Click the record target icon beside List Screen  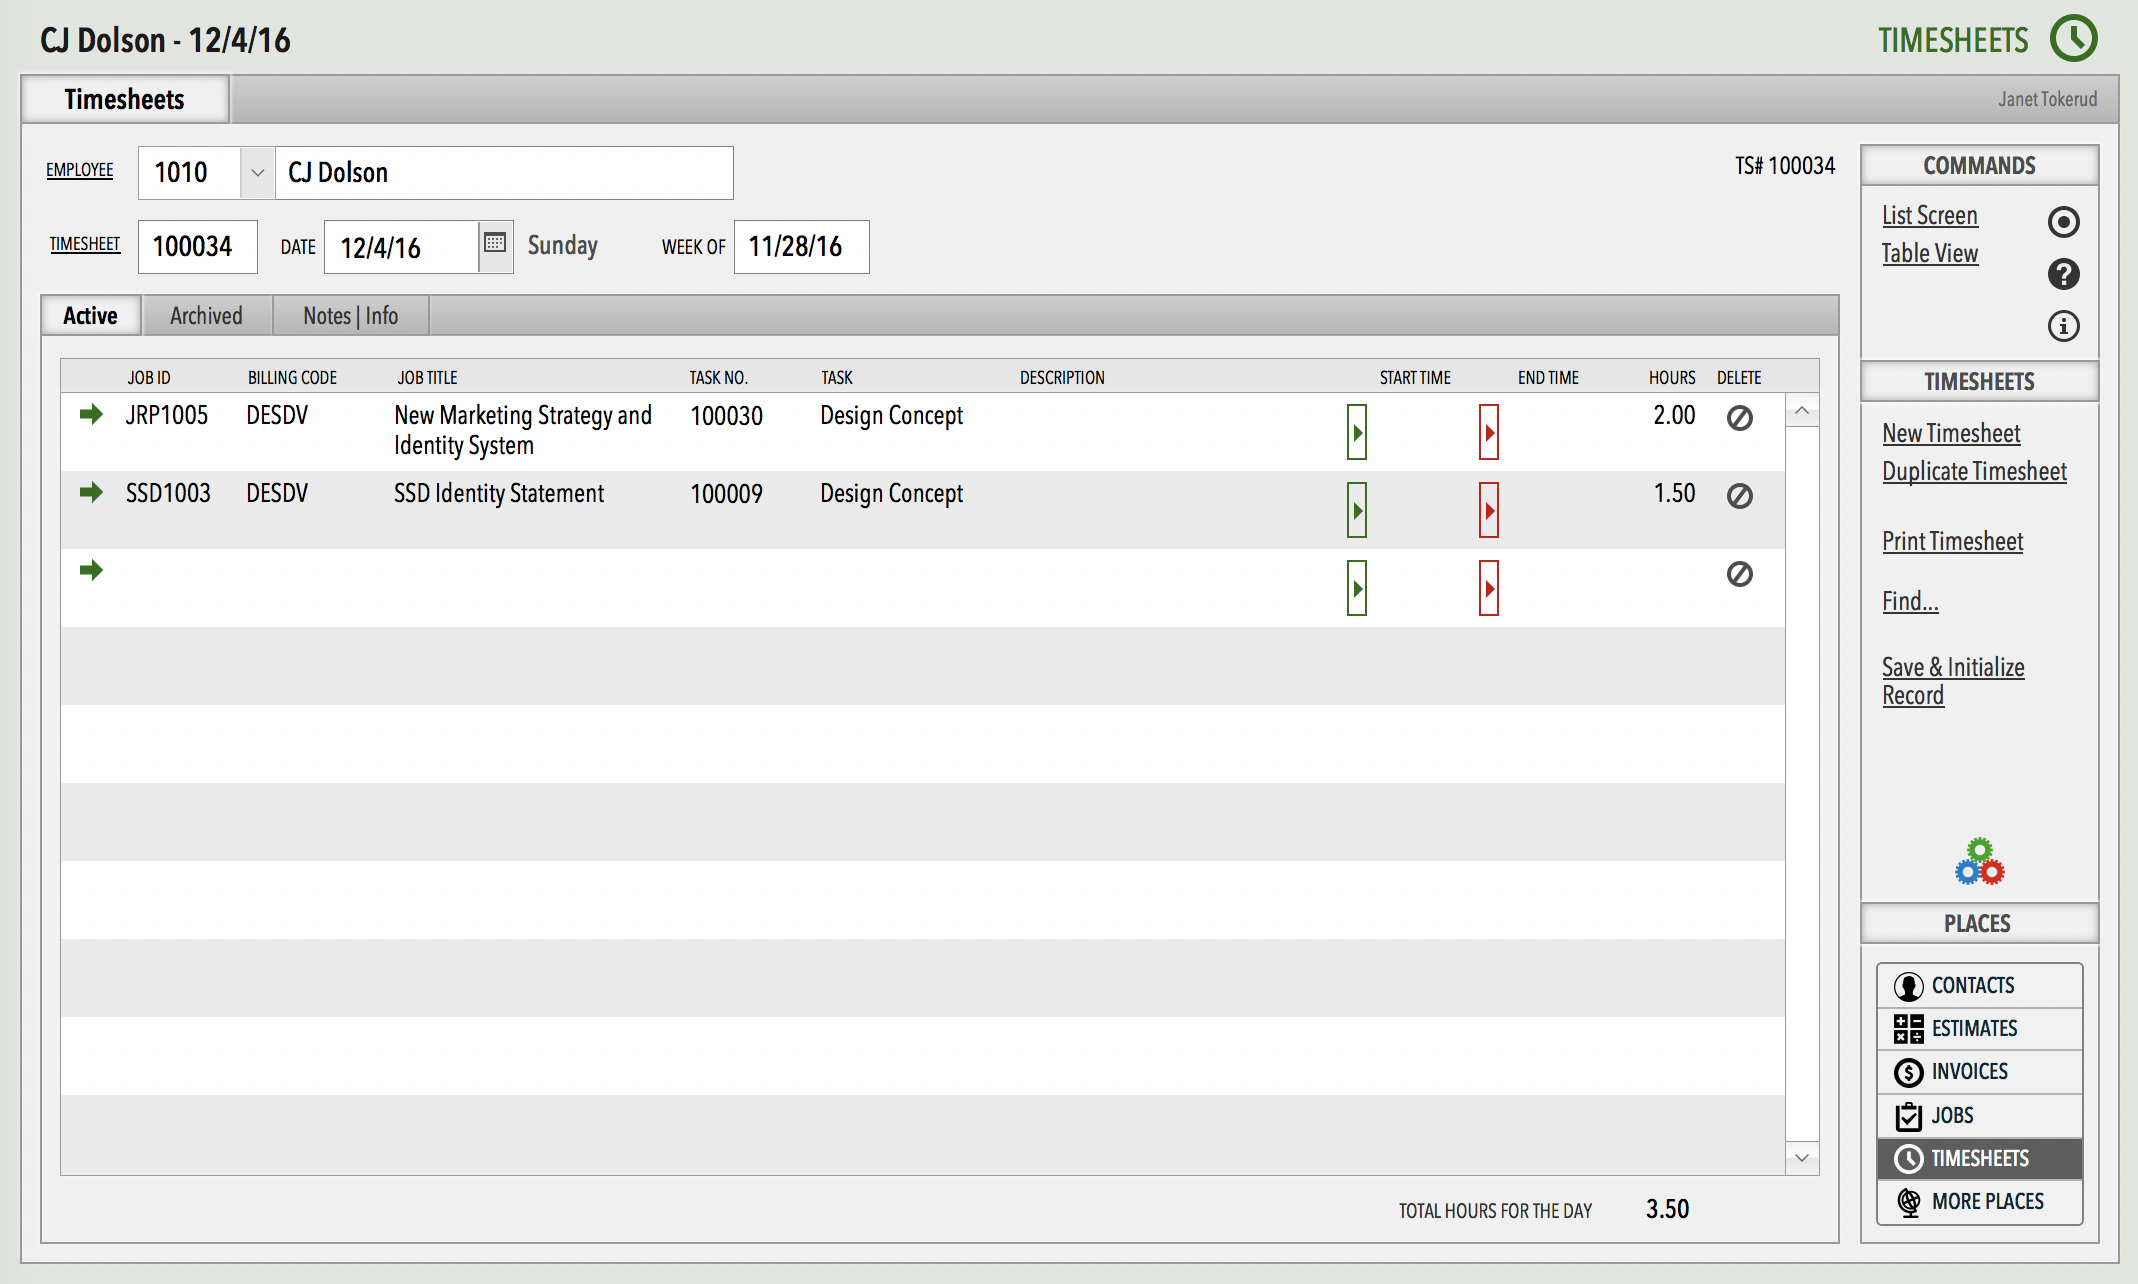click(x=2064, y=222)
